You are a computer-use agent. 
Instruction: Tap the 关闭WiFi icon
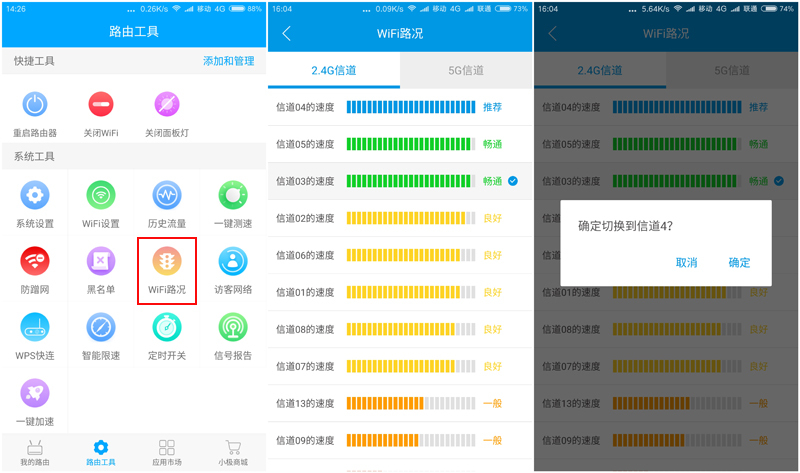point(100,105)
